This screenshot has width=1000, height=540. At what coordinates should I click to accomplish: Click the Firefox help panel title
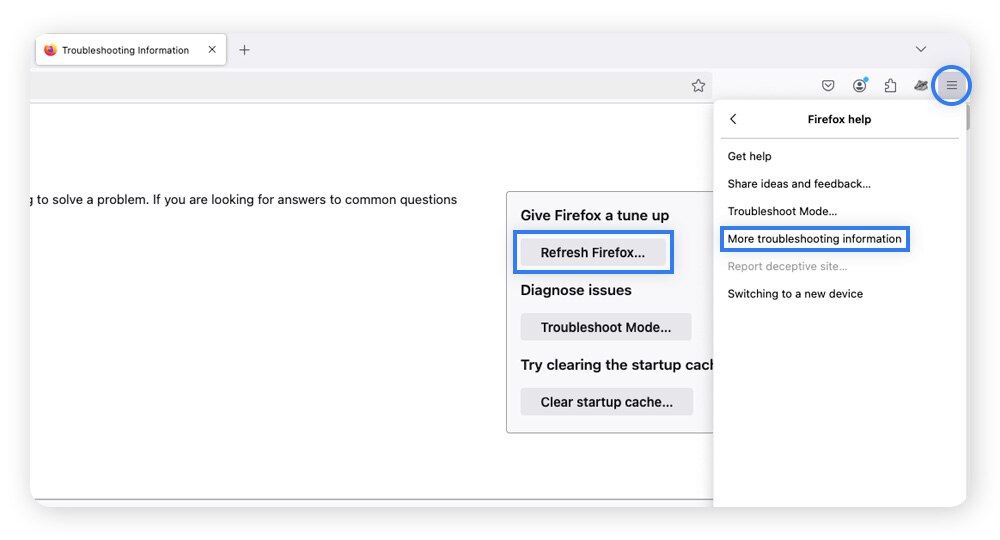point(839,119)
